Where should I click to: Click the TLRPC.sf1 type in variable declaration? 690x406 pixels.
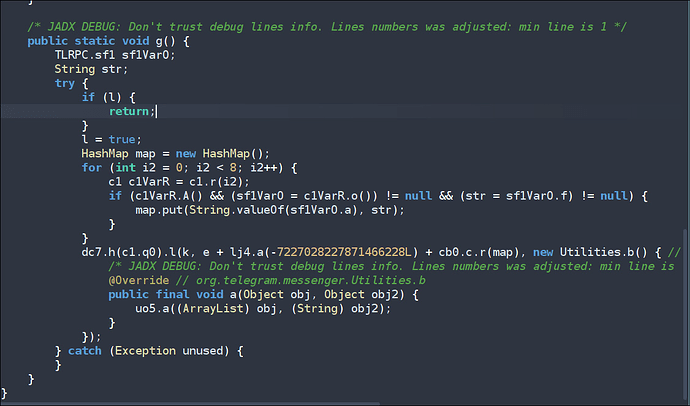coord(87,55)
